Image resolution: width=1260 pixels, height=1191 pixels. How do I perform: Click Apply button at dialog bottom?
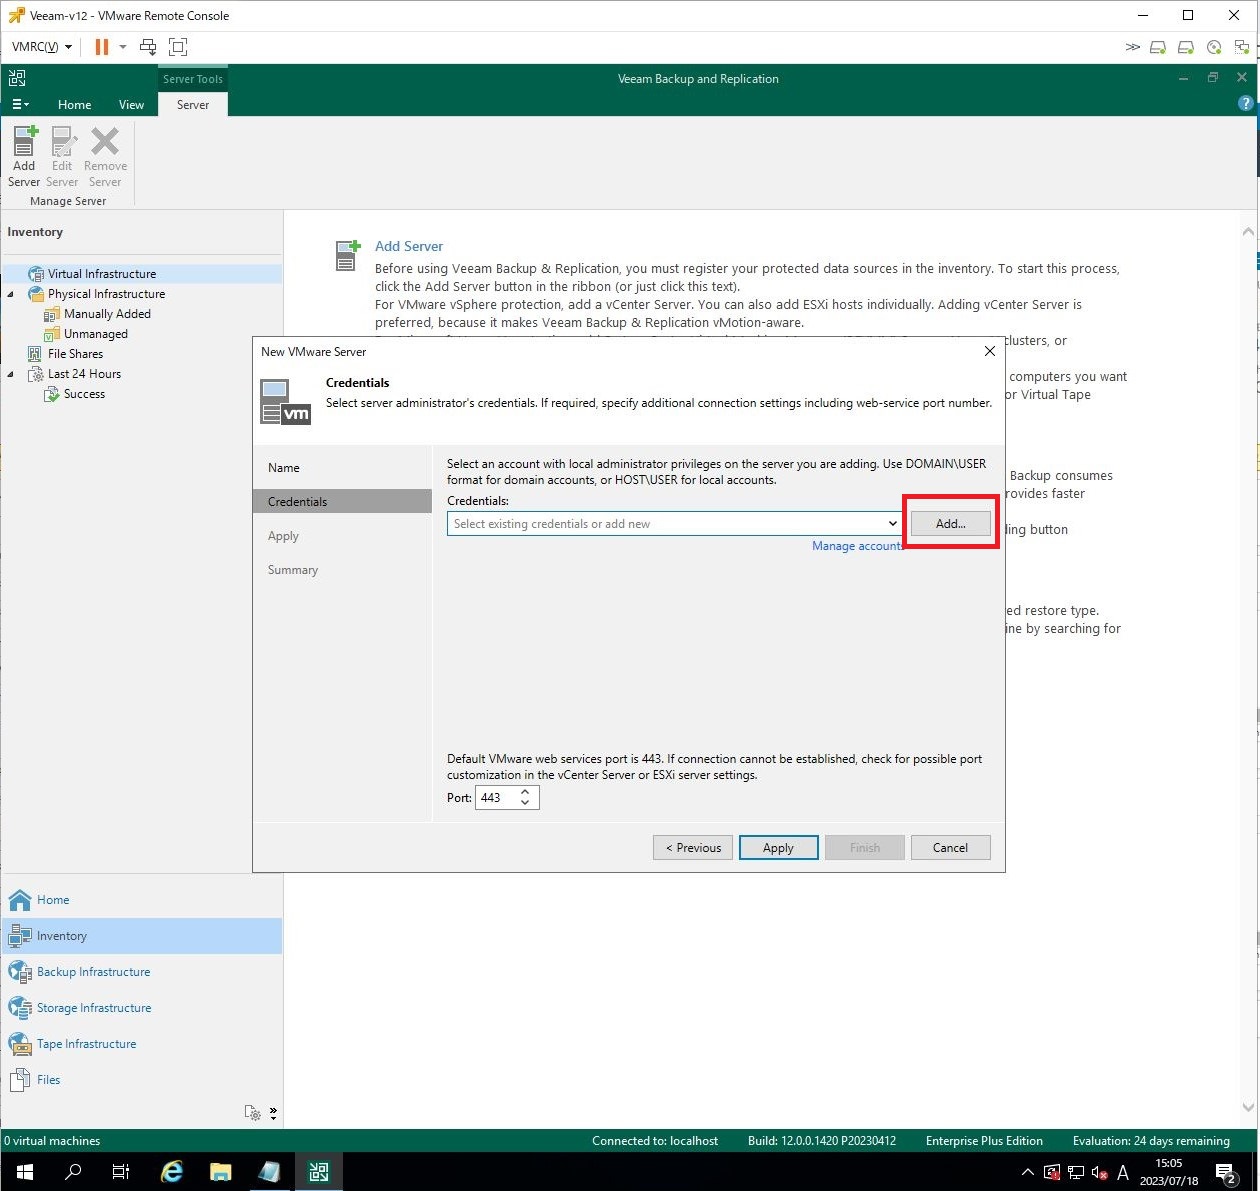[x=778, y=848]
